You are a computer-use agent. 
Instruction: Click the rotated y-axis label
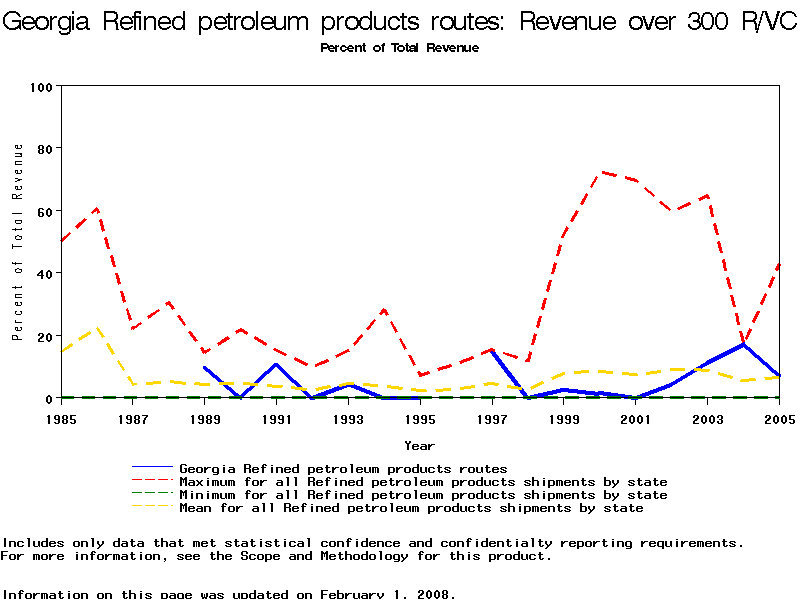coord(18,242)
